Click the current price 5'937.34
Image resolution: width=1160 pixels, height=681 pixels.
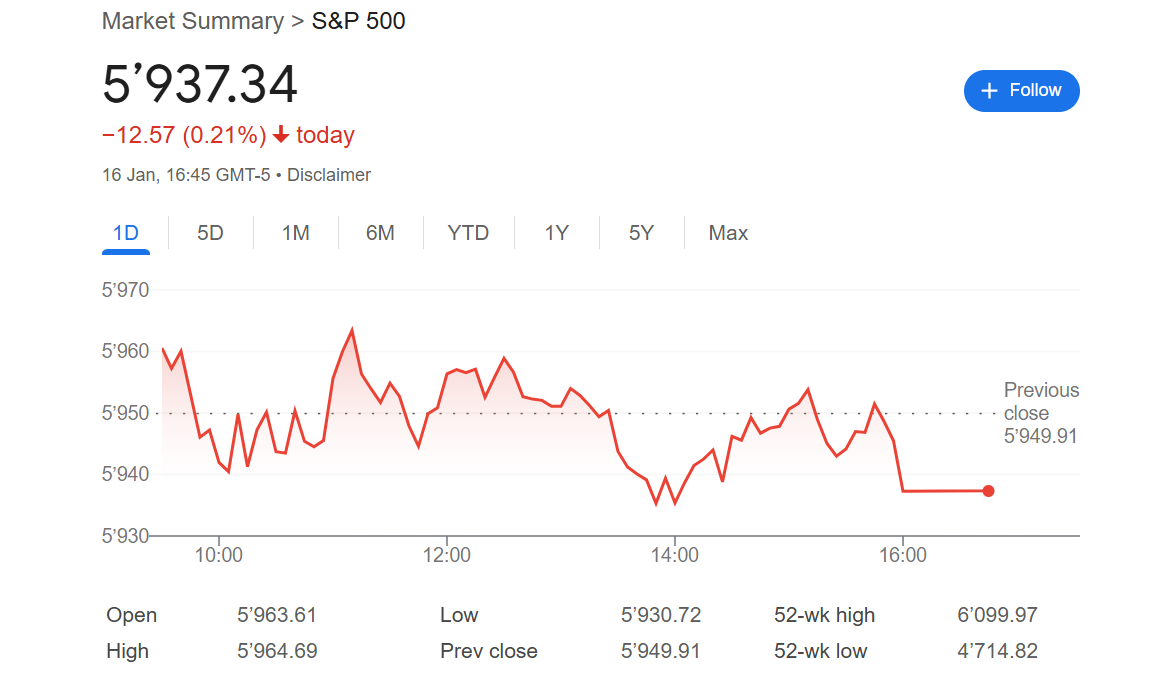point(200,85)
